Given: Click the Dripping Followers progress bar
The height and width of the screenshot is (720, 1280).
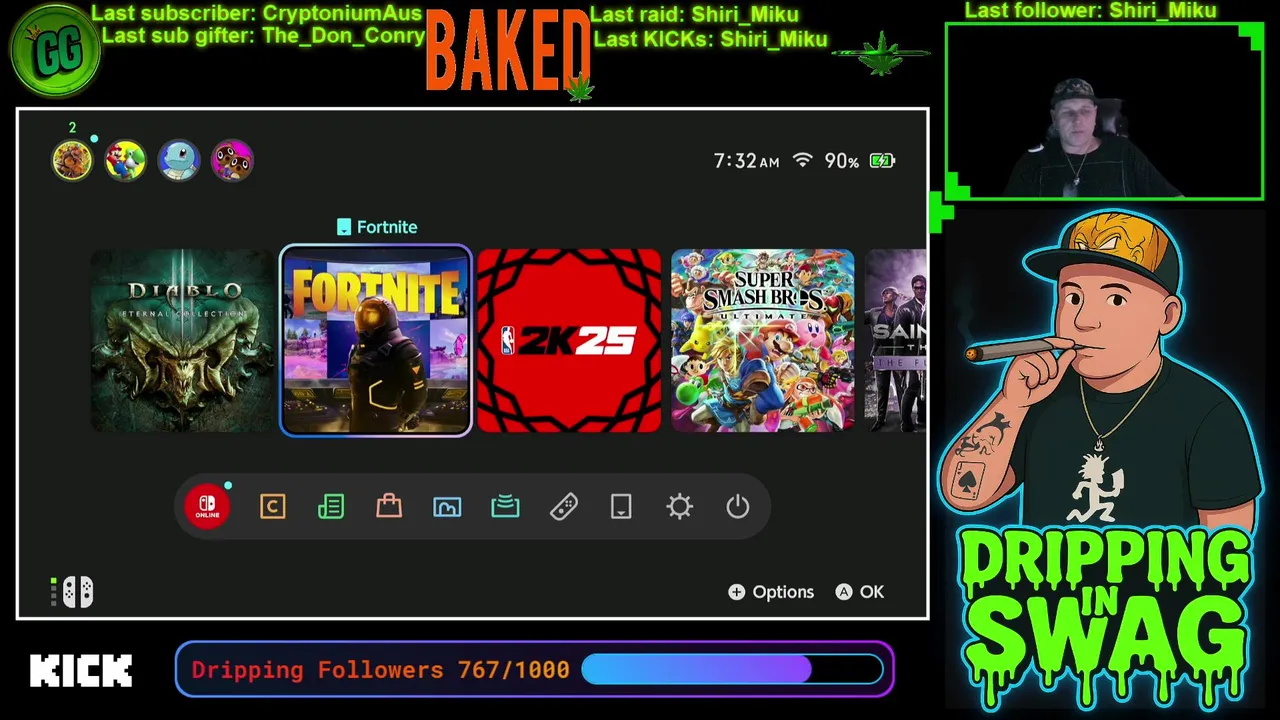Looking at the screenshot, I should pos(732,670).
